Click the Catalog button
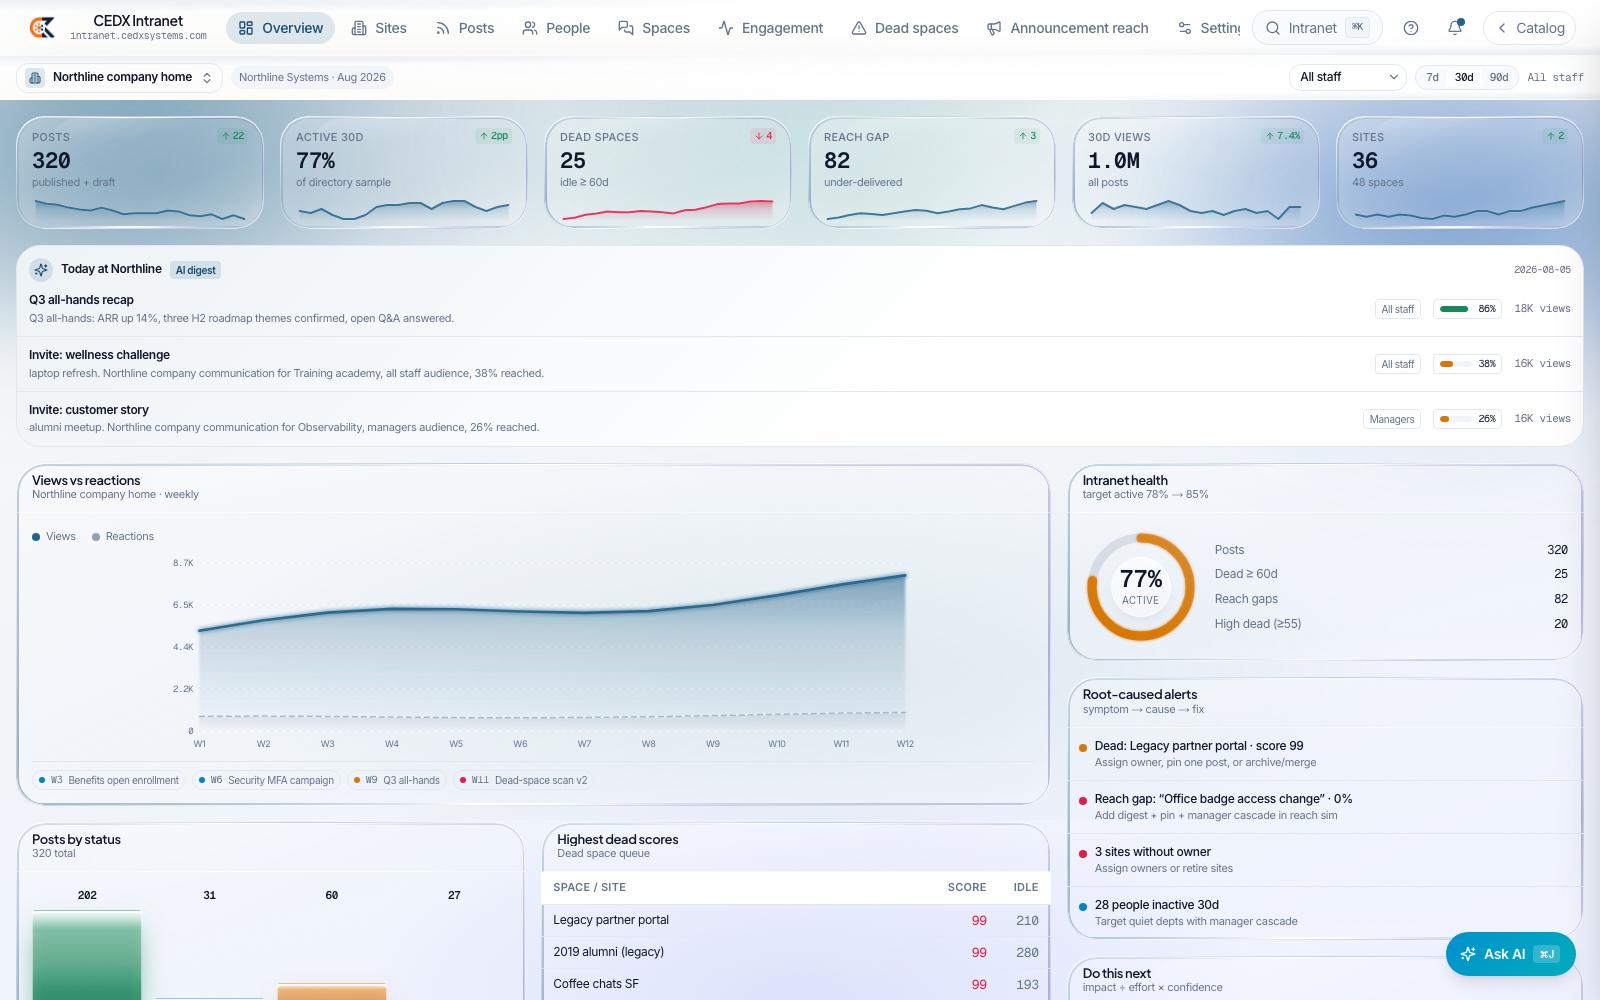This screenshot has width=1600, height=1000. [x=1529, y=28]
